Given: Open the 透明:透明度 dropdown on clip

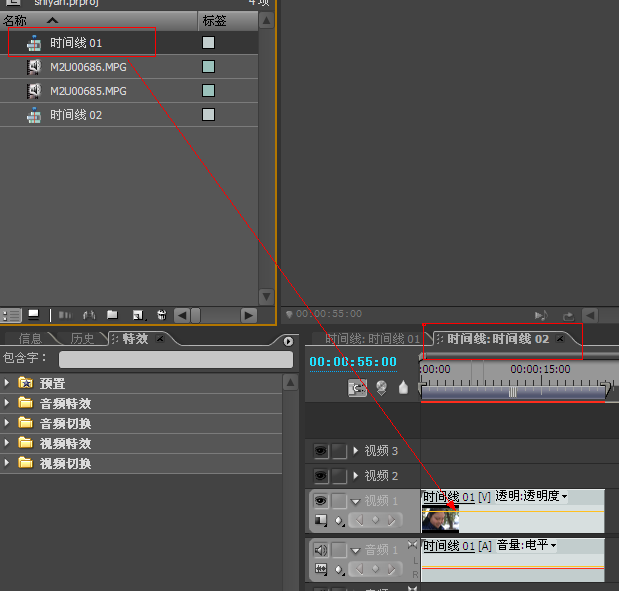Looking at the screenshot, I should [531, 496].
